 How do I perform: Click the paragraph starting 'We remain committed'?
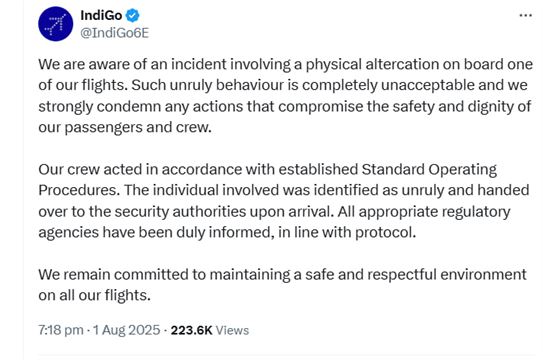[282, 285]
